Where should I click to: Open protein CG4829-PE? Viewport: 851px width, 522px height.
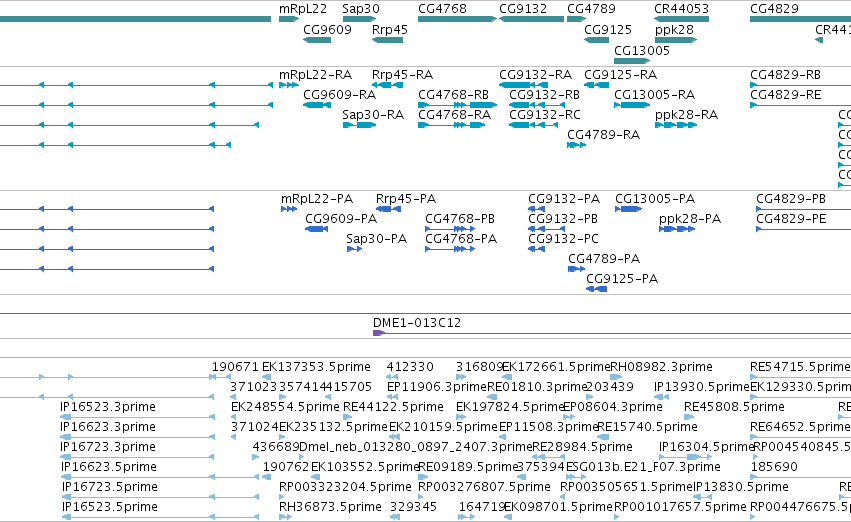click(x=791, y=219)
